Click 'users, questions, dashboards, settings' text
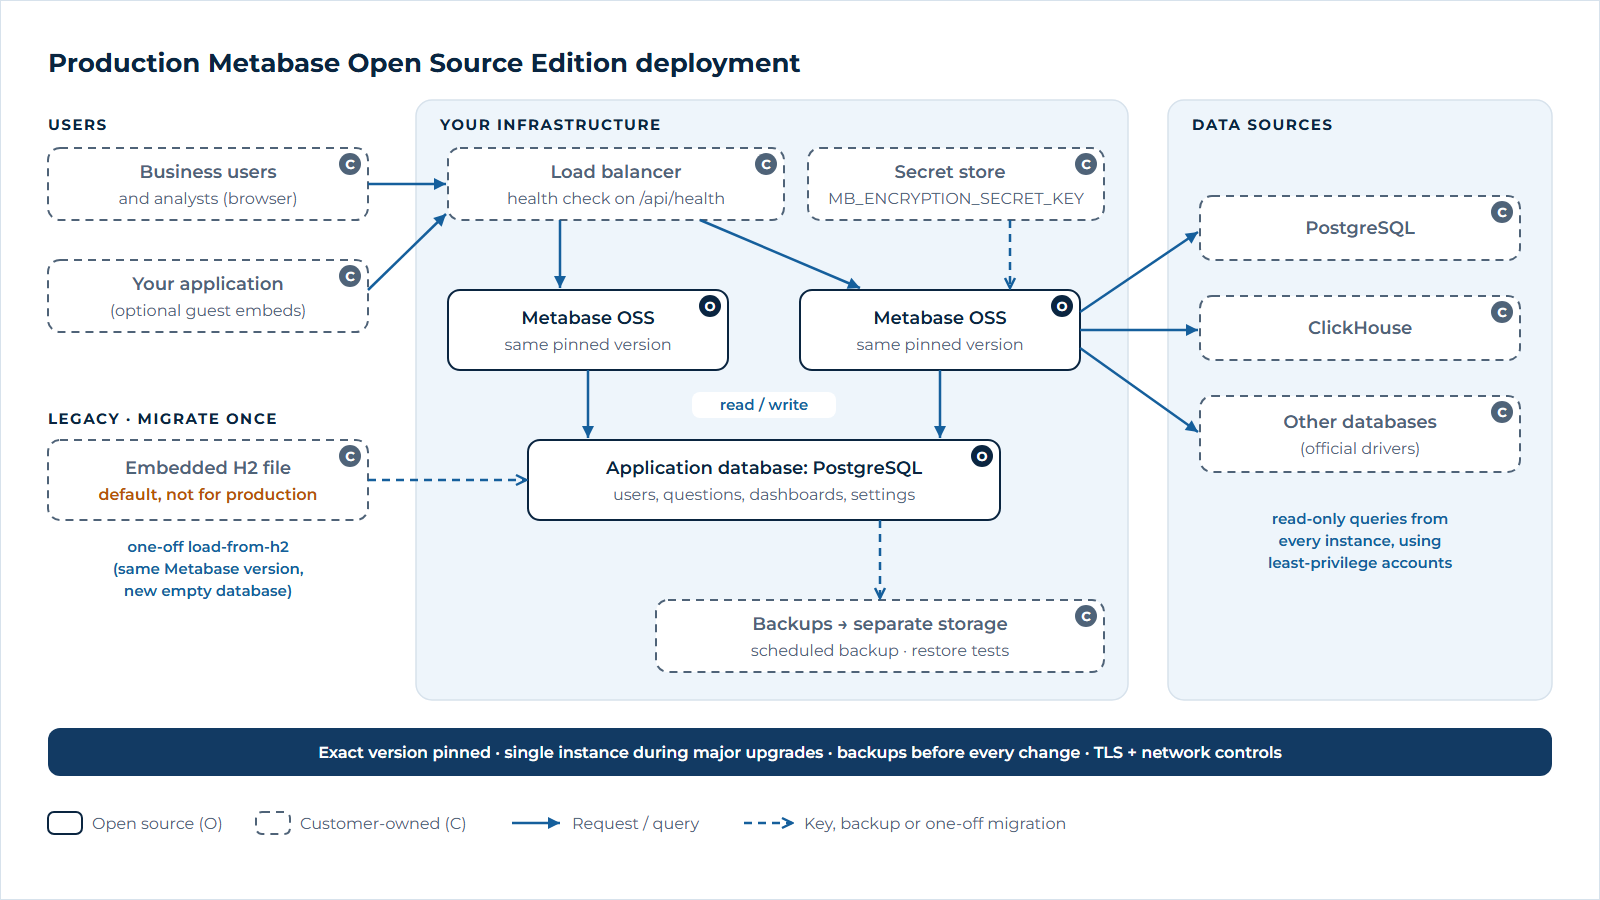This screenshot has height=900, width=1600. click(764, 494)
